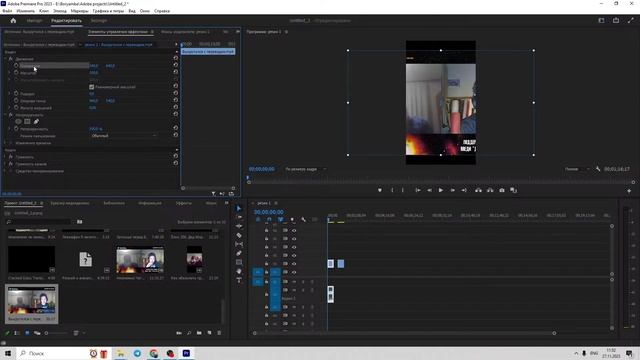Image resolution: width=640 pixels, height=360 pixels.
Task: Click the Lift button
Action: (x=478, y=190)
